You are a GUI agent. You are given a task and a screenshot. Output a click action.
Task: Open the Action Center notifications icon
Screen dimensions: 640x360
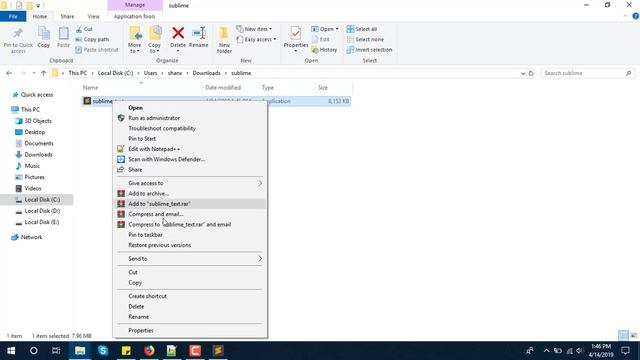pyautogui.click(x=625, y=351)
